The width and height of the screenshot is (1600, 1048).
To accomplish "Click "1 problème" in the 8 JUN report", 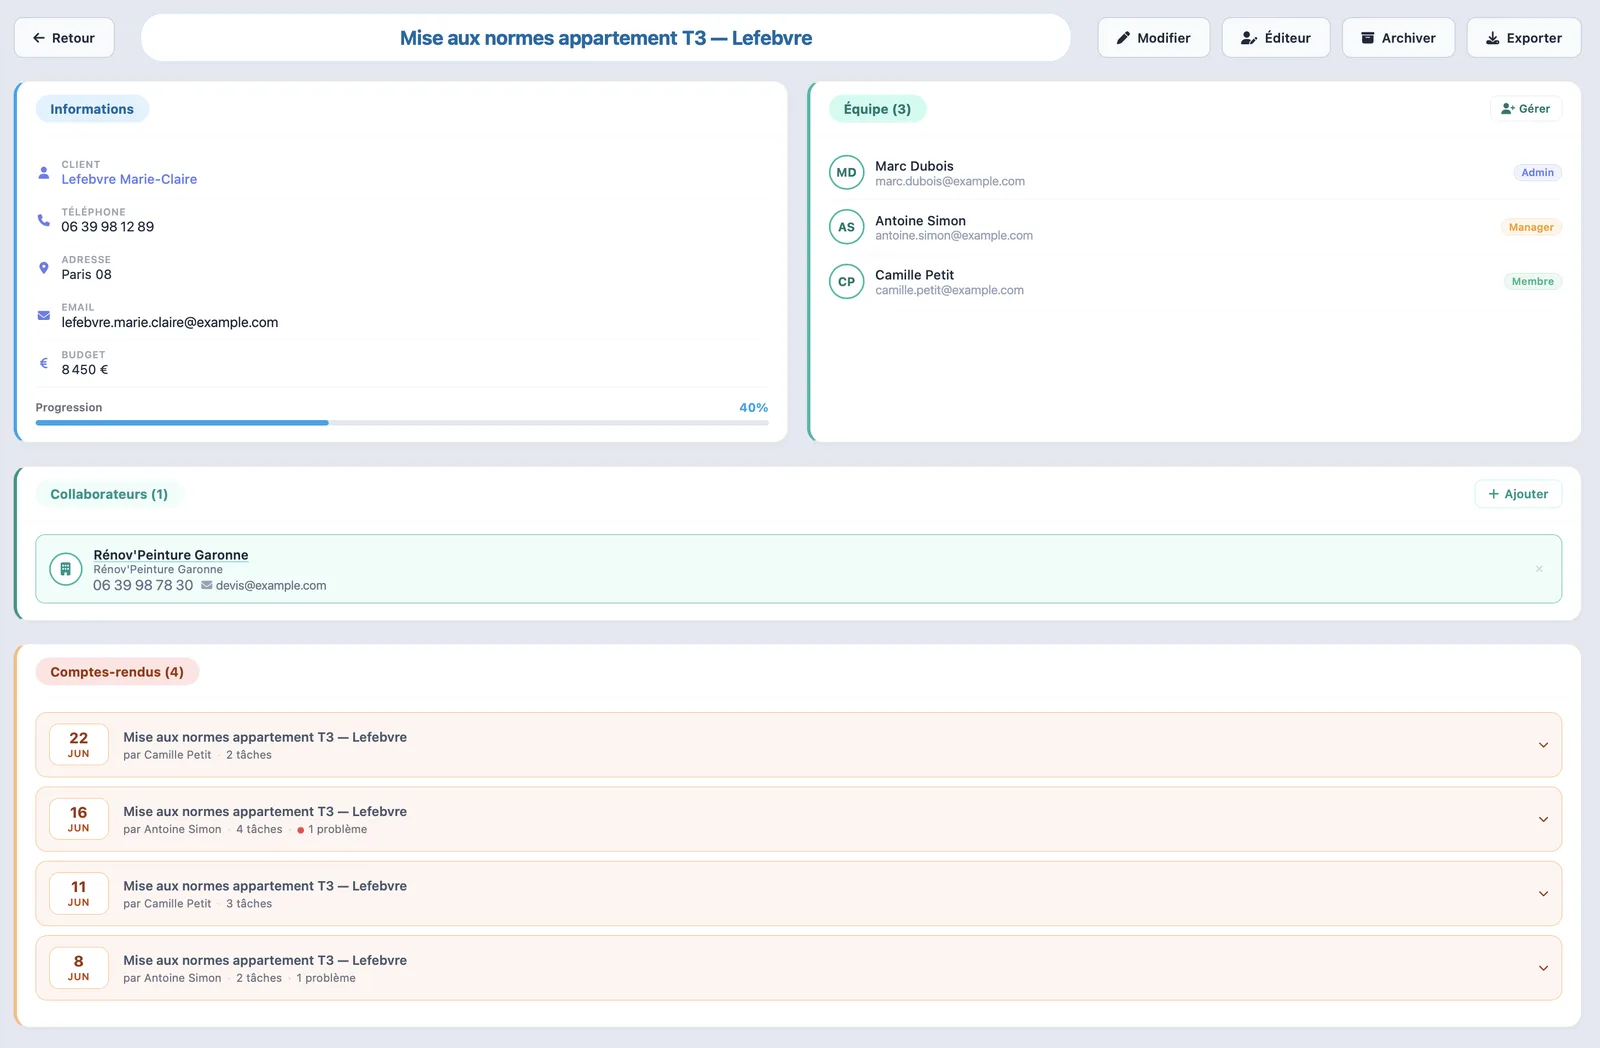I will click(x=326, y=978).
